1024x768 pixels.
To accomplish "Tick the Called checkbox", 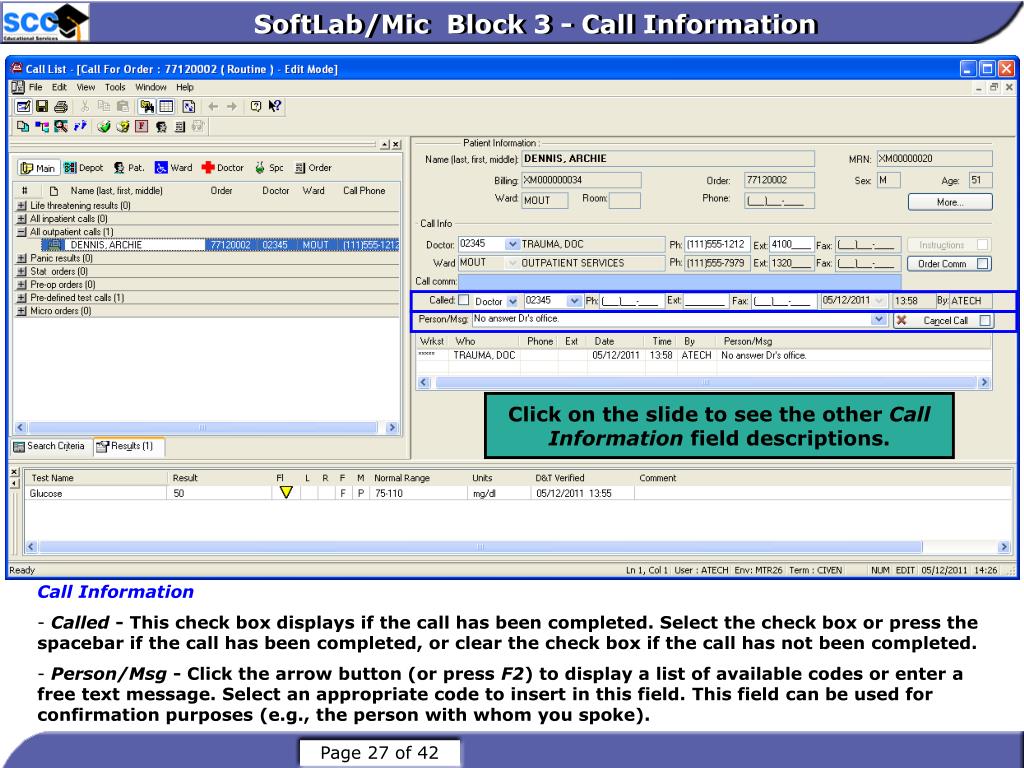I will click(x=464, y=300).
